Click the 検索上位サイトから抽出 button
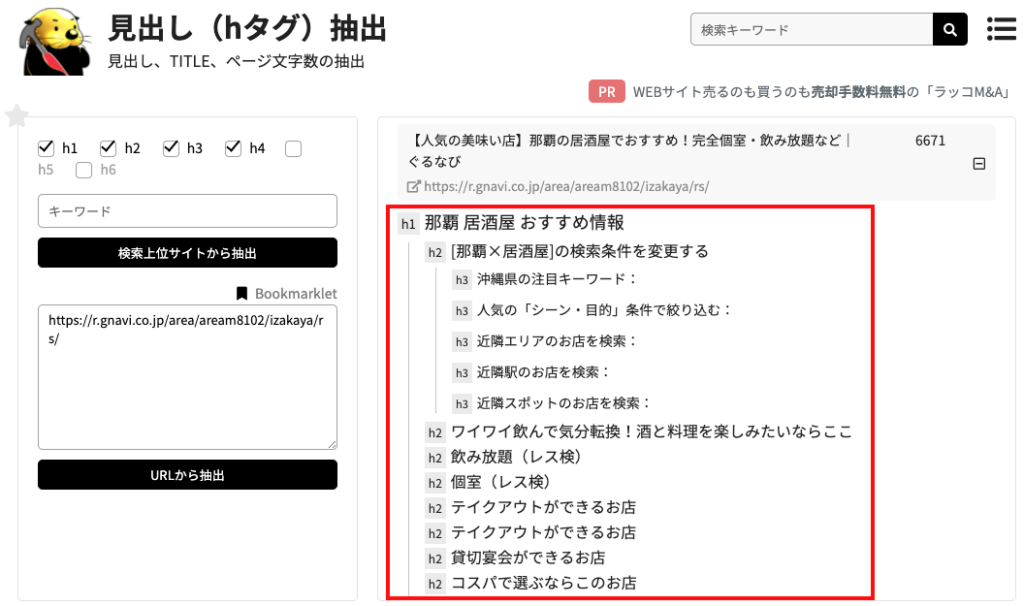Viewport: 1024px width, 606px height. (187, 253)
